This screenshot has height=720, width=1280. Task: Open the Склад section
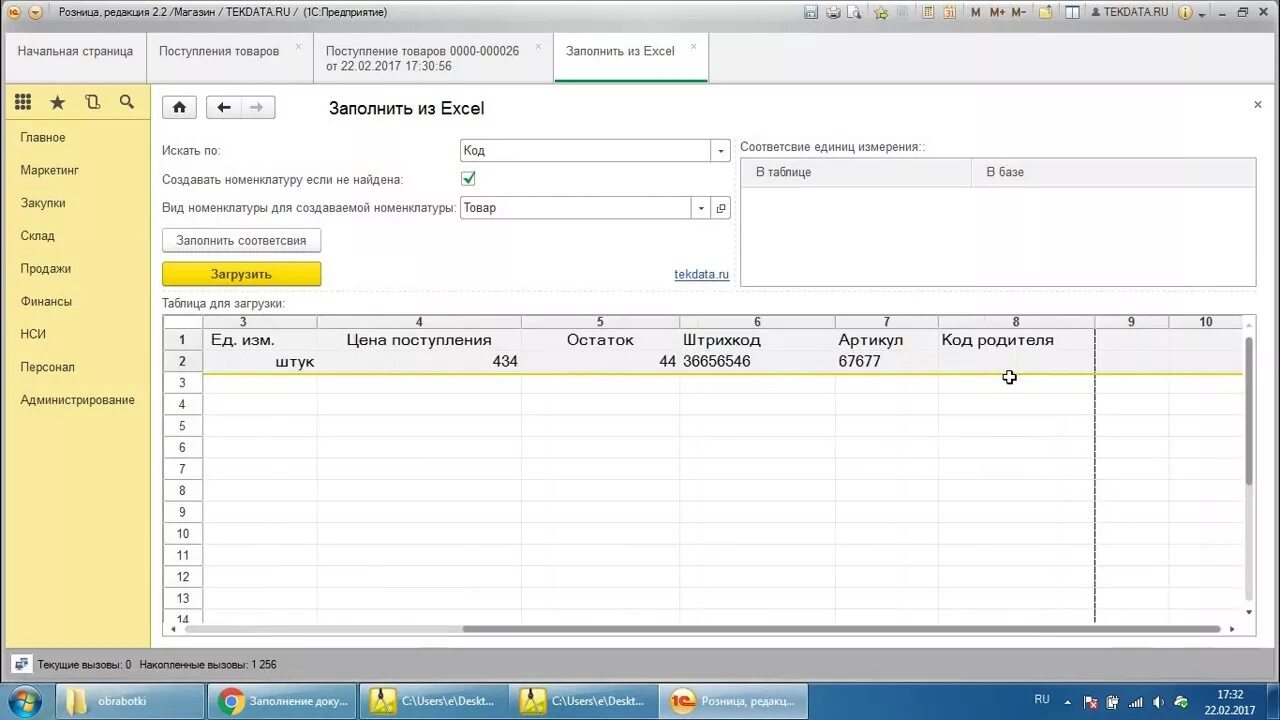[38, 236]
